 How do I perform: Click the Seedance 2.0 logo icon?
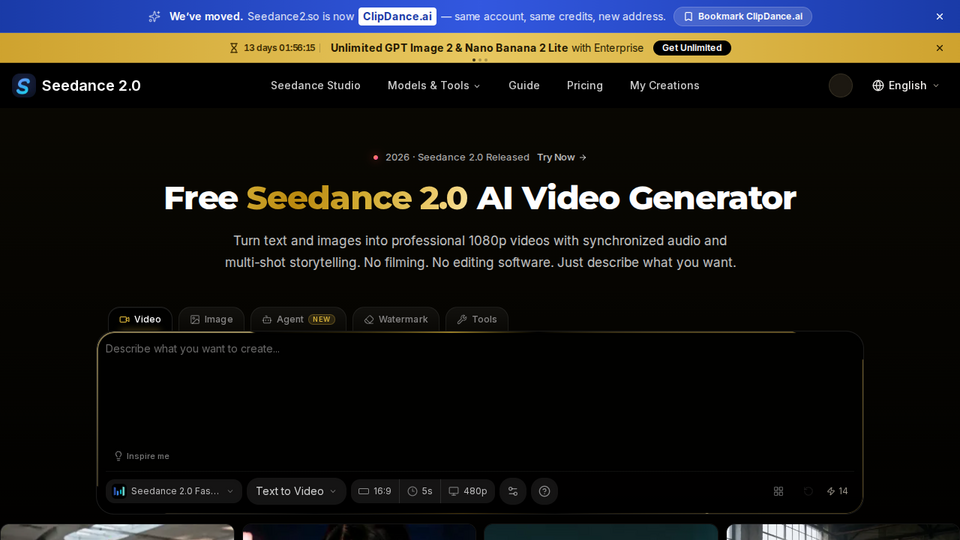[x=23, y=86]
